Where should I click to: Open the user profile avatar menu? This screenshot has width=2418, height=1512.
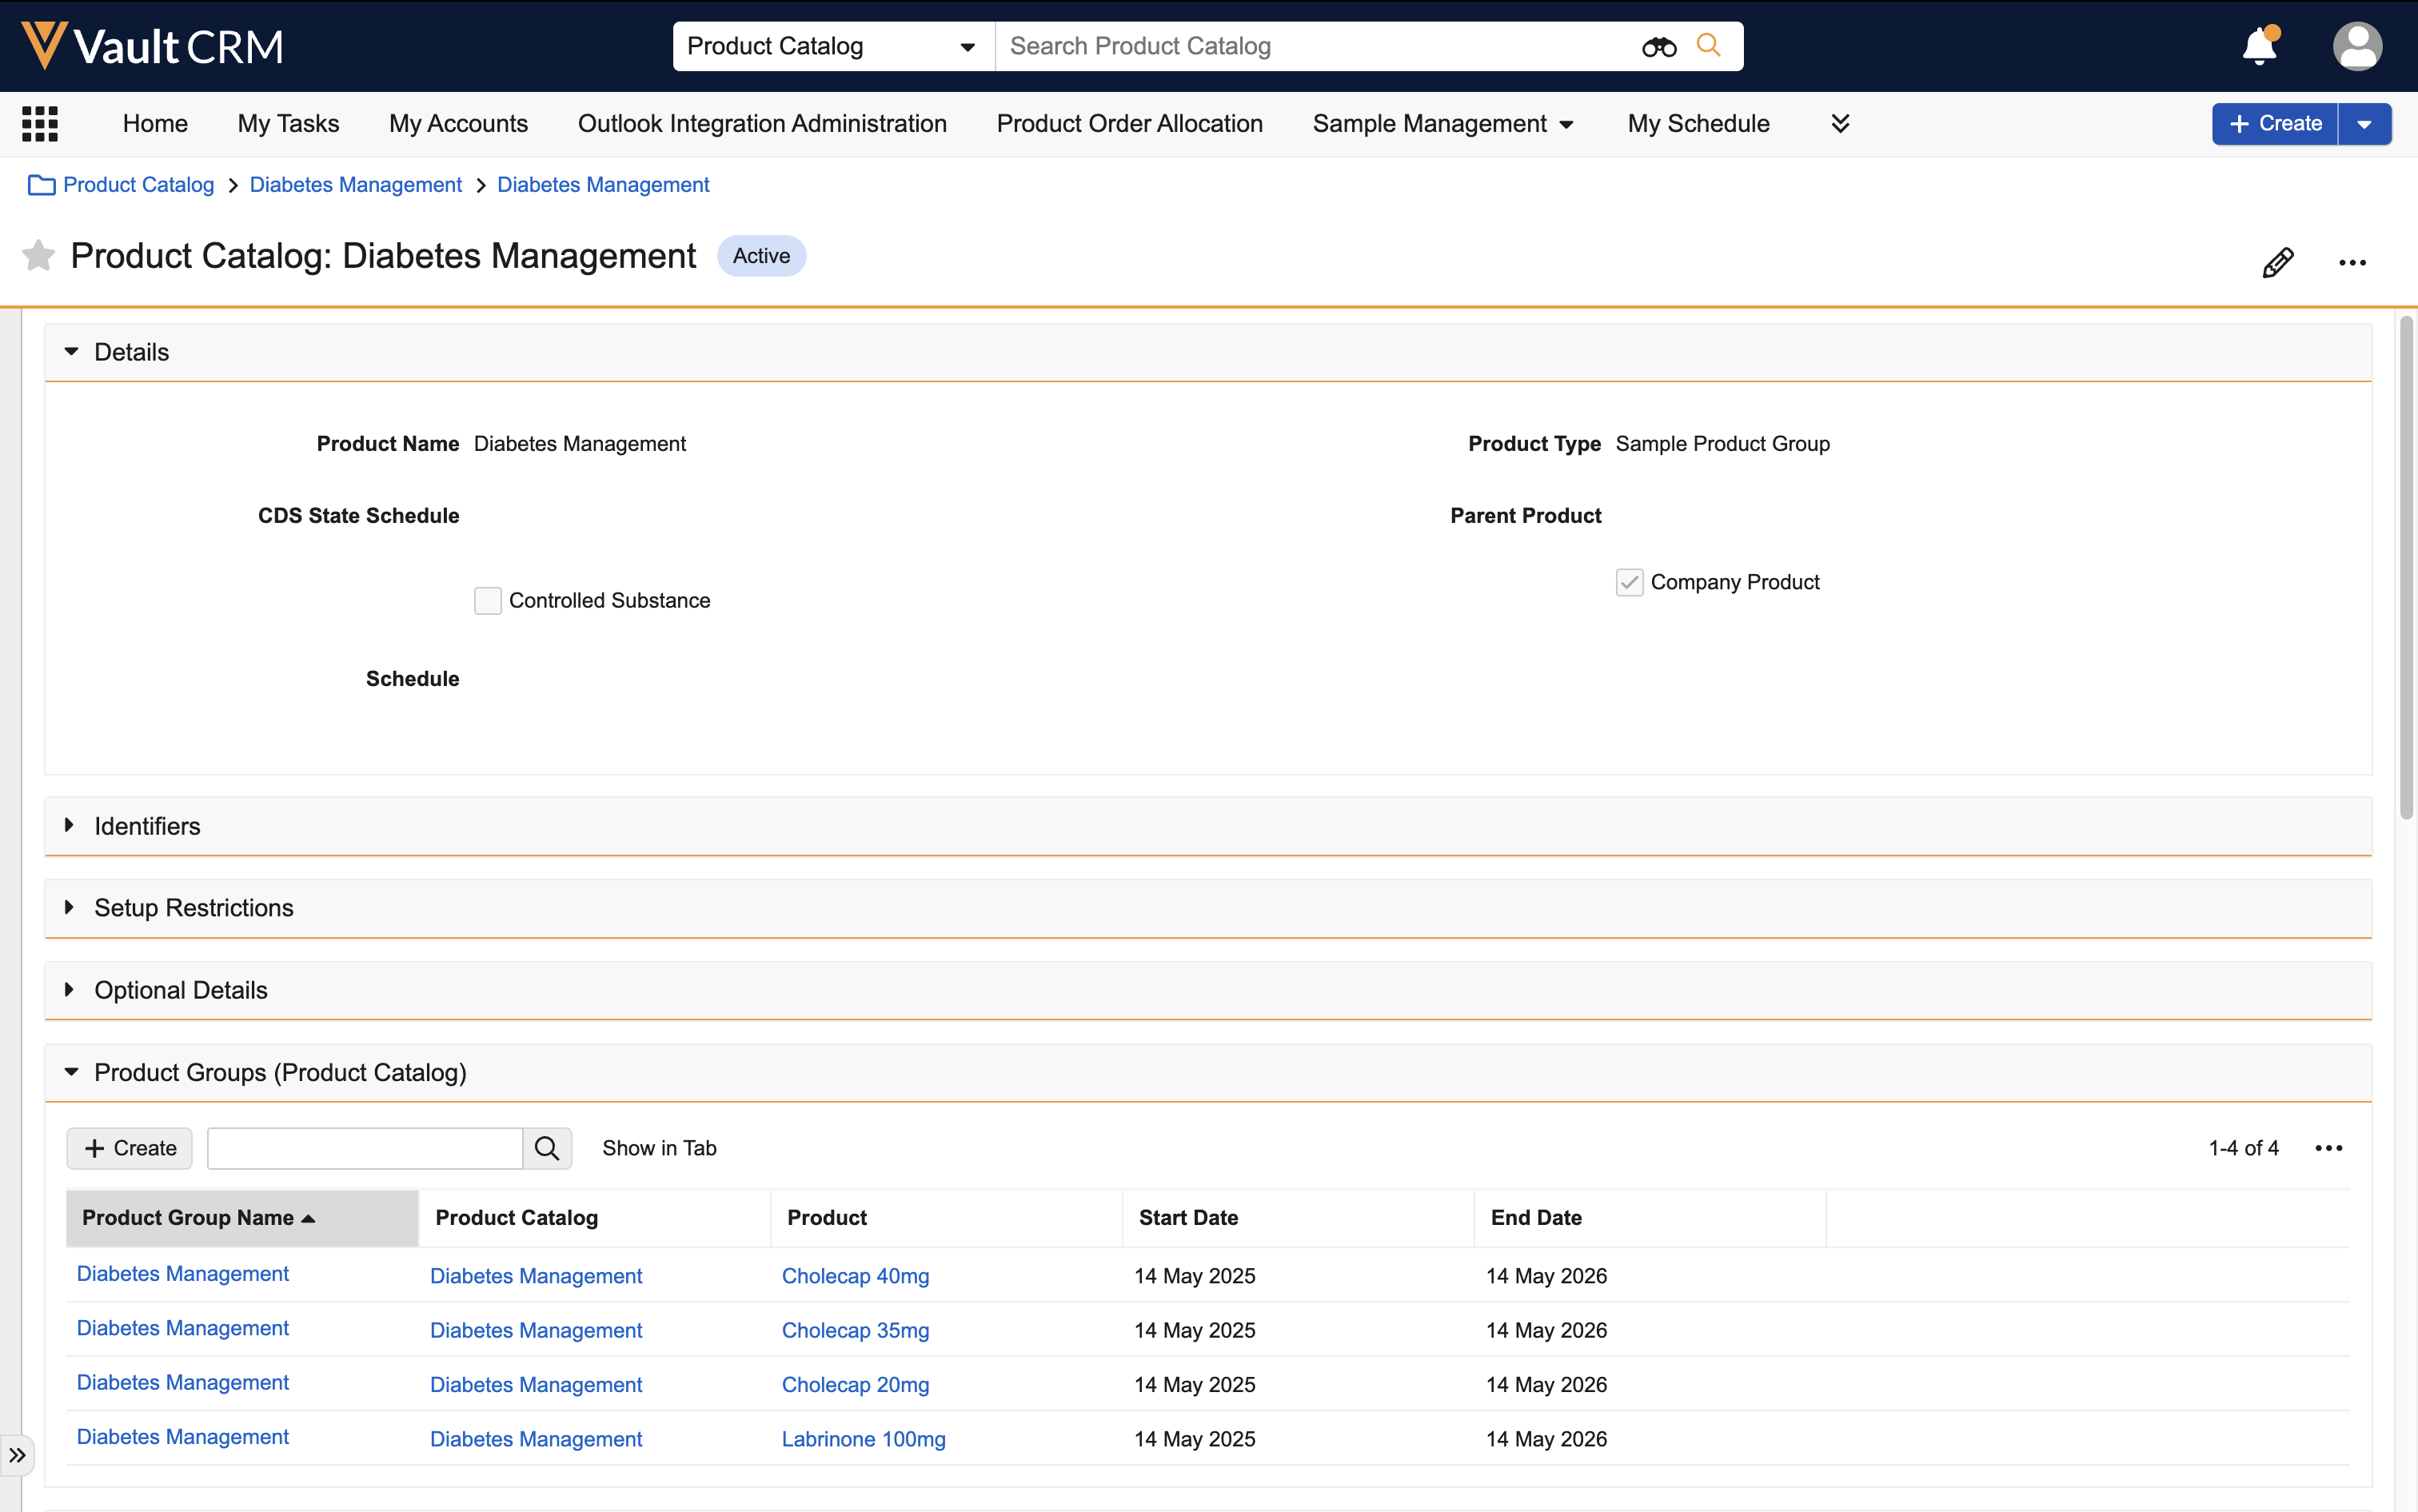[2357, 47]
